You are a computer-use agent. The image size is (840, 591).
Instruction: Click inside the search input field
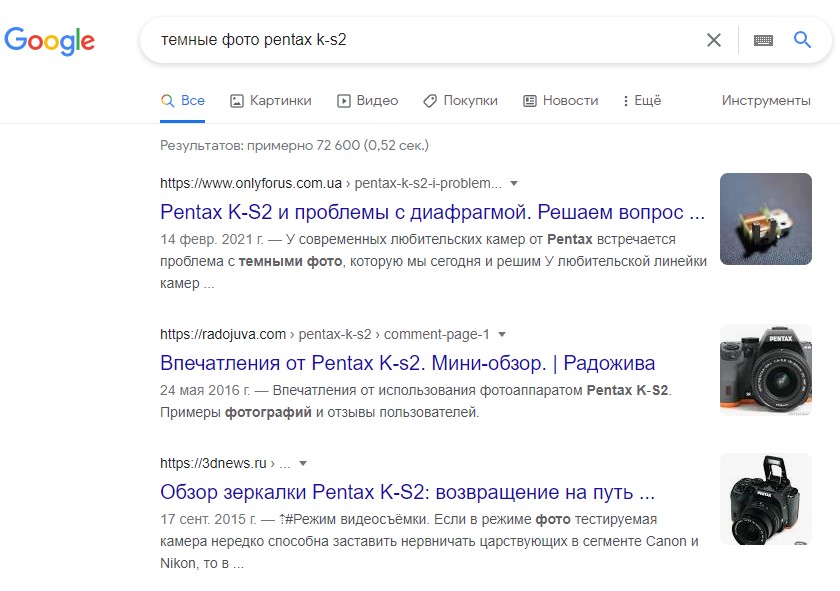tap(420, 40)
